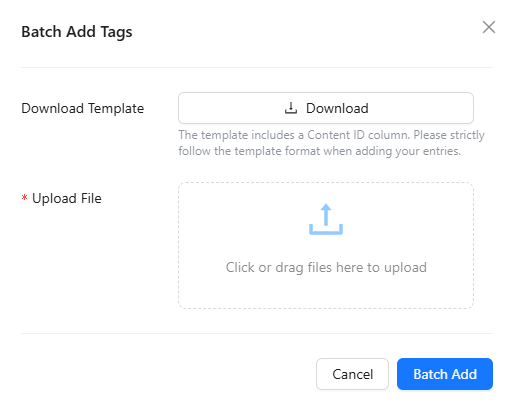
Task: Click 'follow the template format' helper line
Action: tap(319, 151)
